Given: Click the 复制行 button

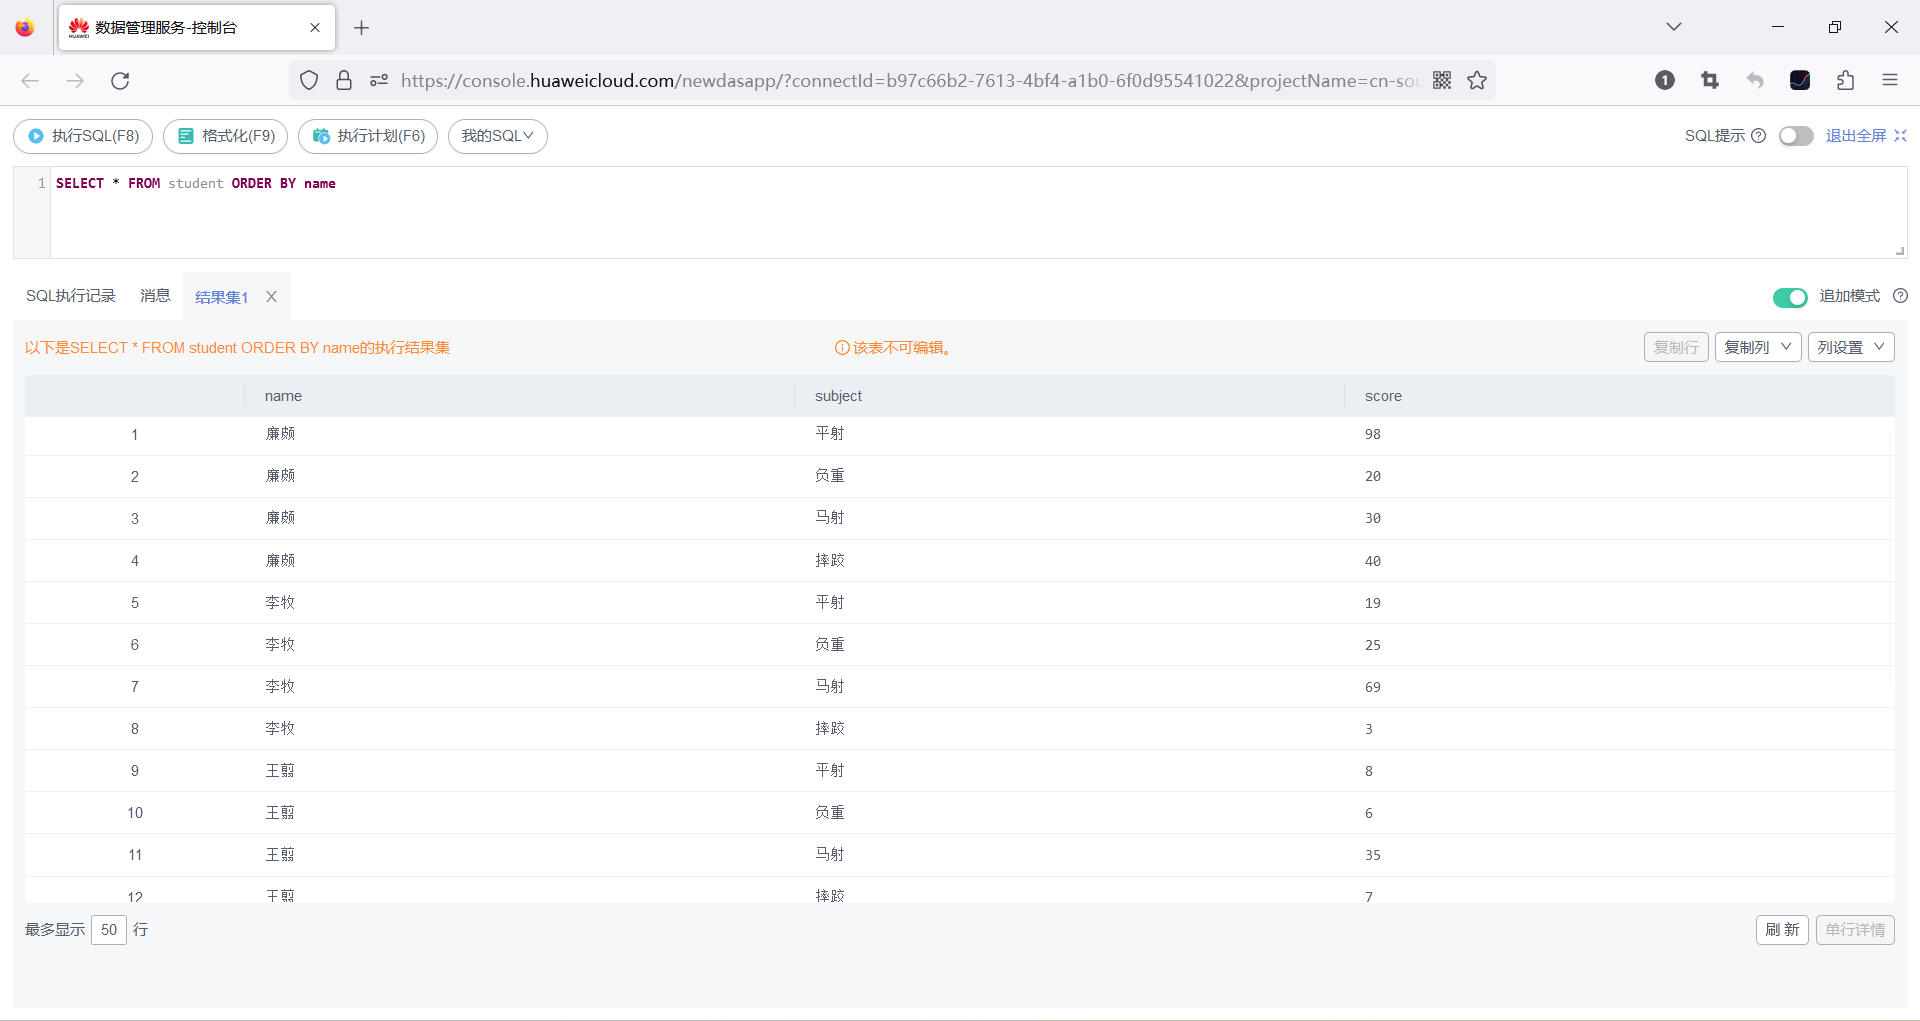Looking at the screenshot, I should click(1676, 347).
